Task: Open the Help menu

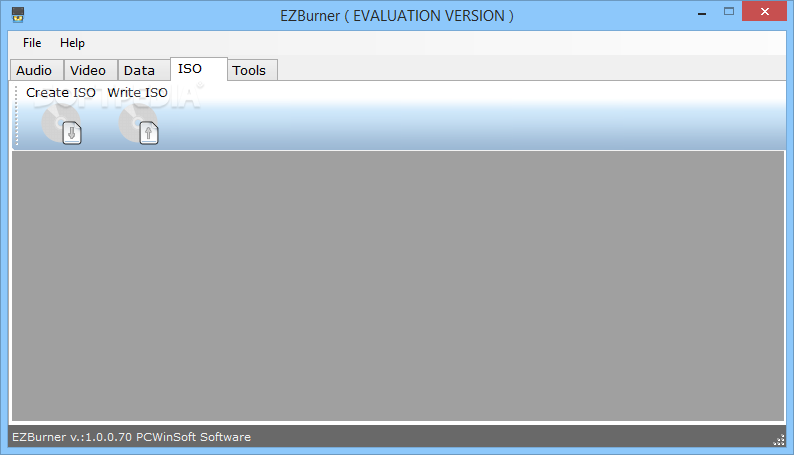Action: pos(72,43)
